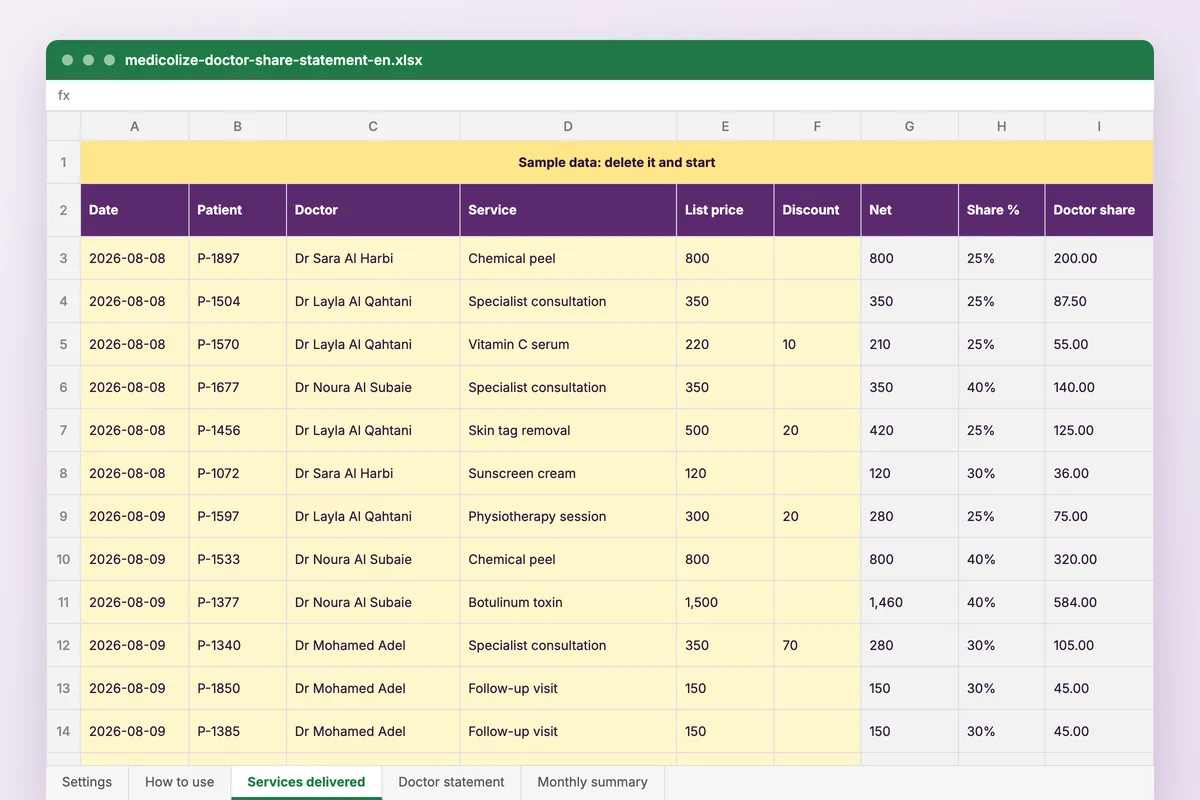
Task: Select the Services delivered tab
Action: 306,782
